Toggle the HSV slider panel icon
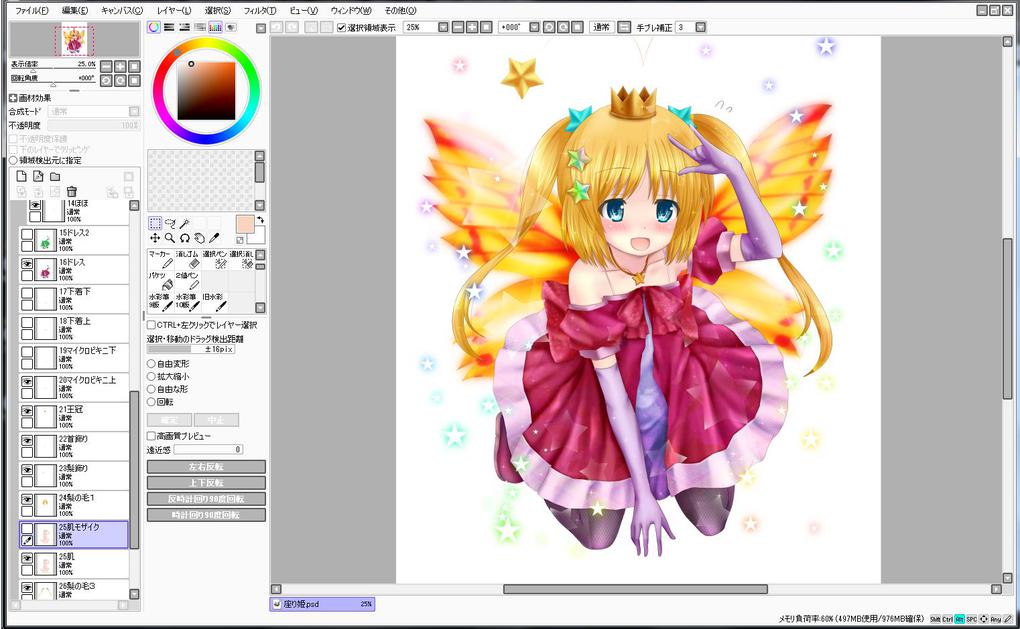The width and height of the screenshot is (1020, 629). pos(184,27)
